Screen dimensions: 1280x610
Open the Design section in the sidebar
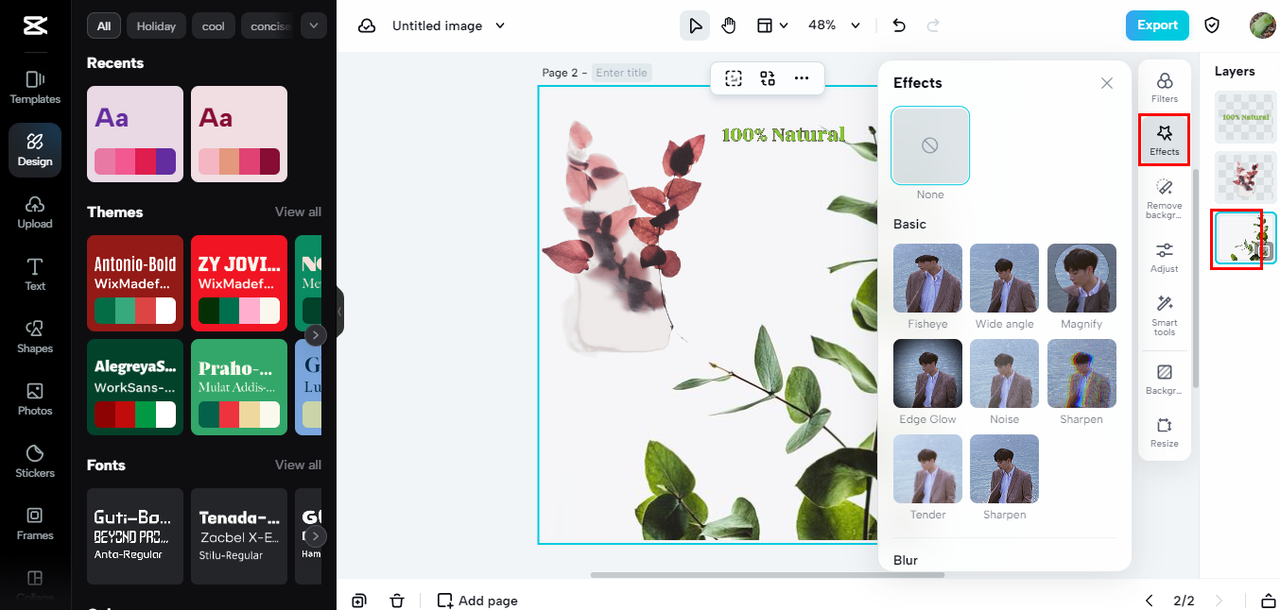pos(34,149)
